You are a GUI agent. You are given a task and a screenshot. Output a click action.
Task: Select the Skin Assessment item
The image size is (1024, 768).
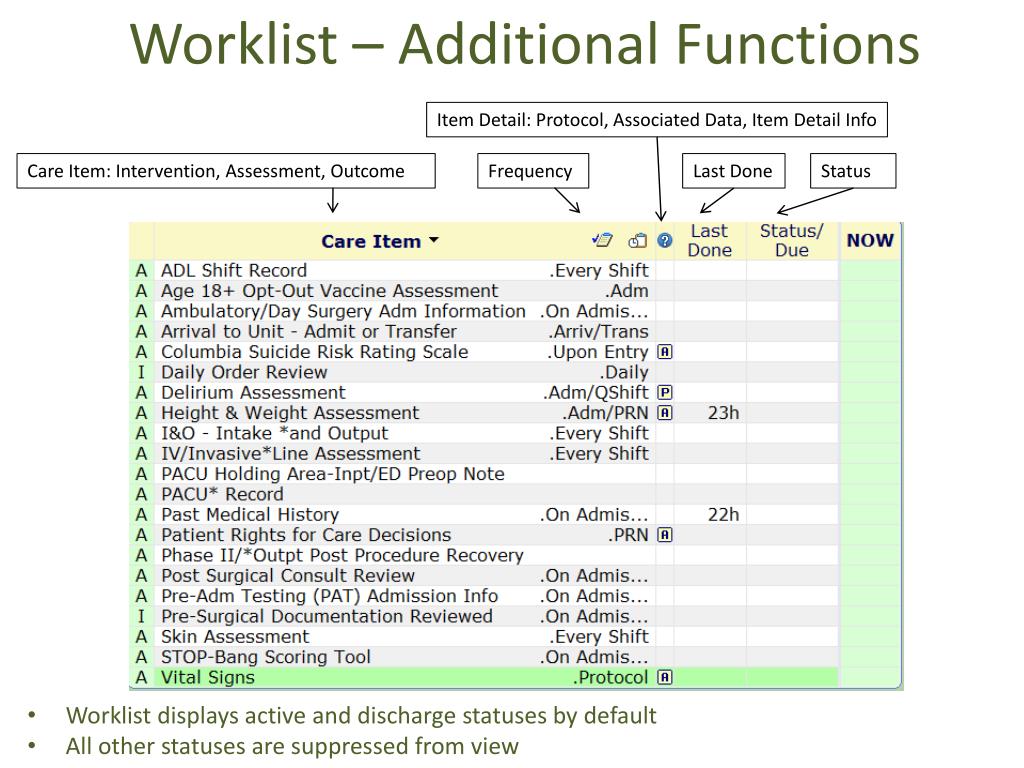coord(235,636)
